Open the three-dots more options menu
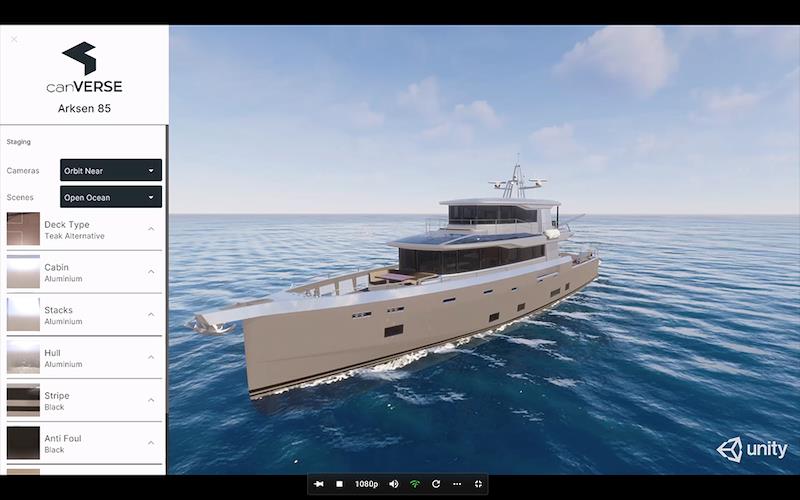Screen dimensions: 800x500 coord(457,484)
